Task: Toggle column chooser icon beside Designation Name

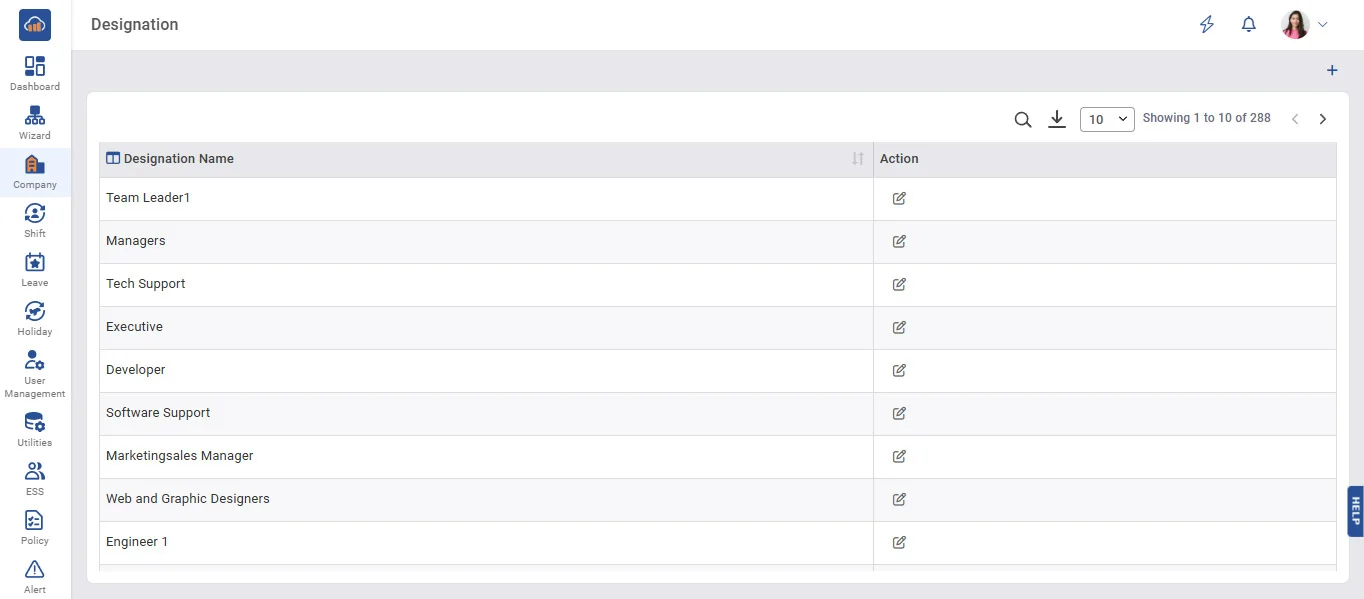Action: [x=113, y=159]
